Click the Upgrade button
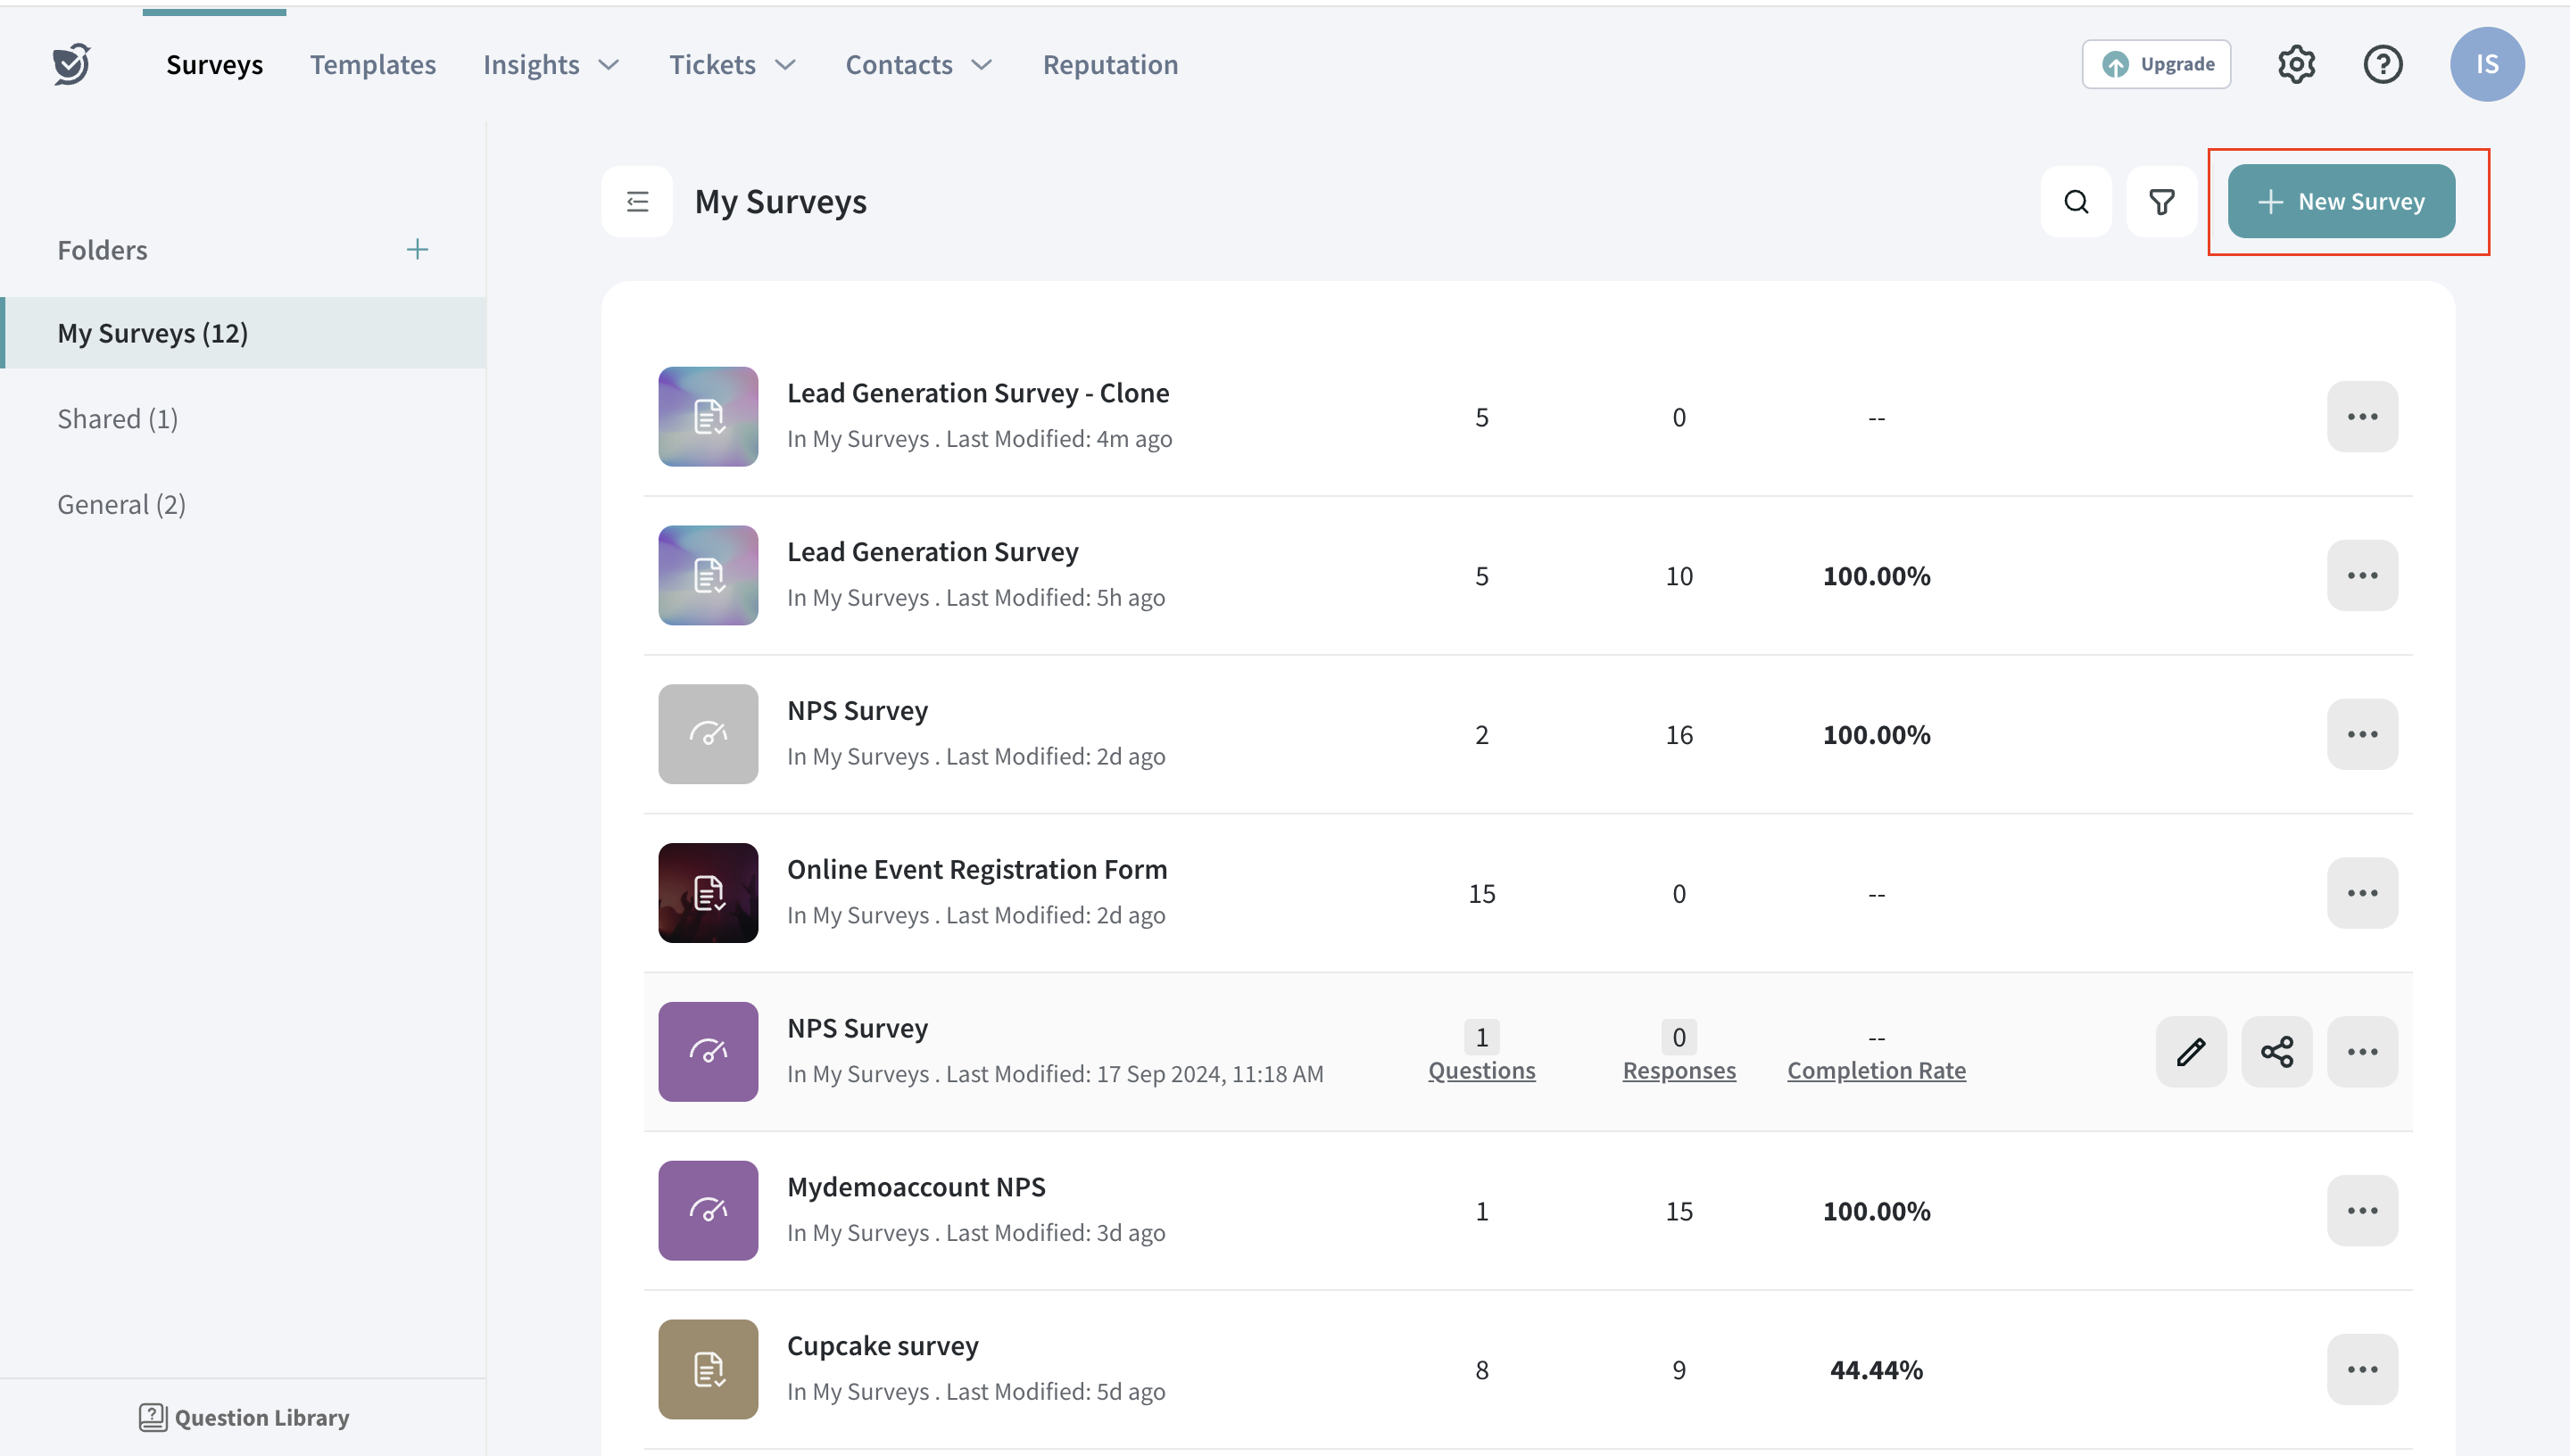This screenshot has width=2570, height=1456. [x=2156, y=64]
